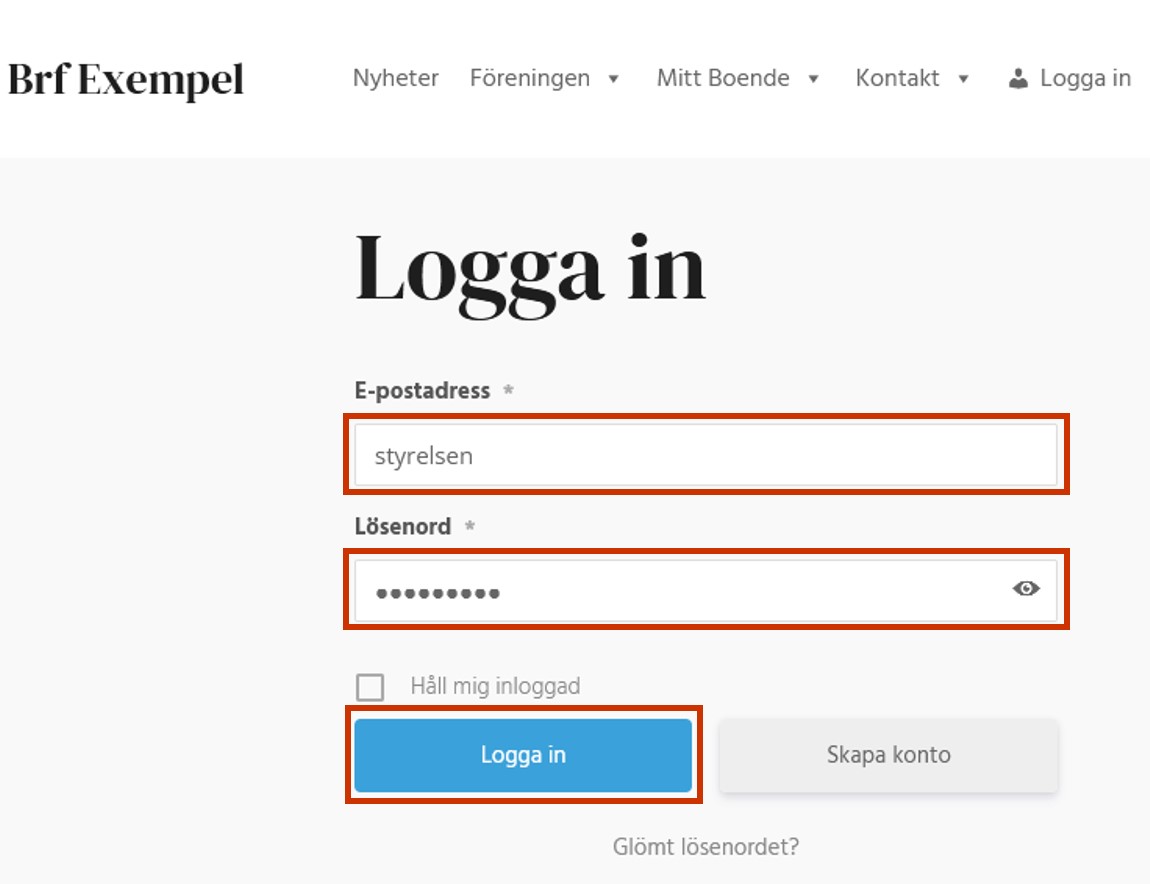Click the Skapa konto button
The image size is (1150, 884).
(888, 755)
